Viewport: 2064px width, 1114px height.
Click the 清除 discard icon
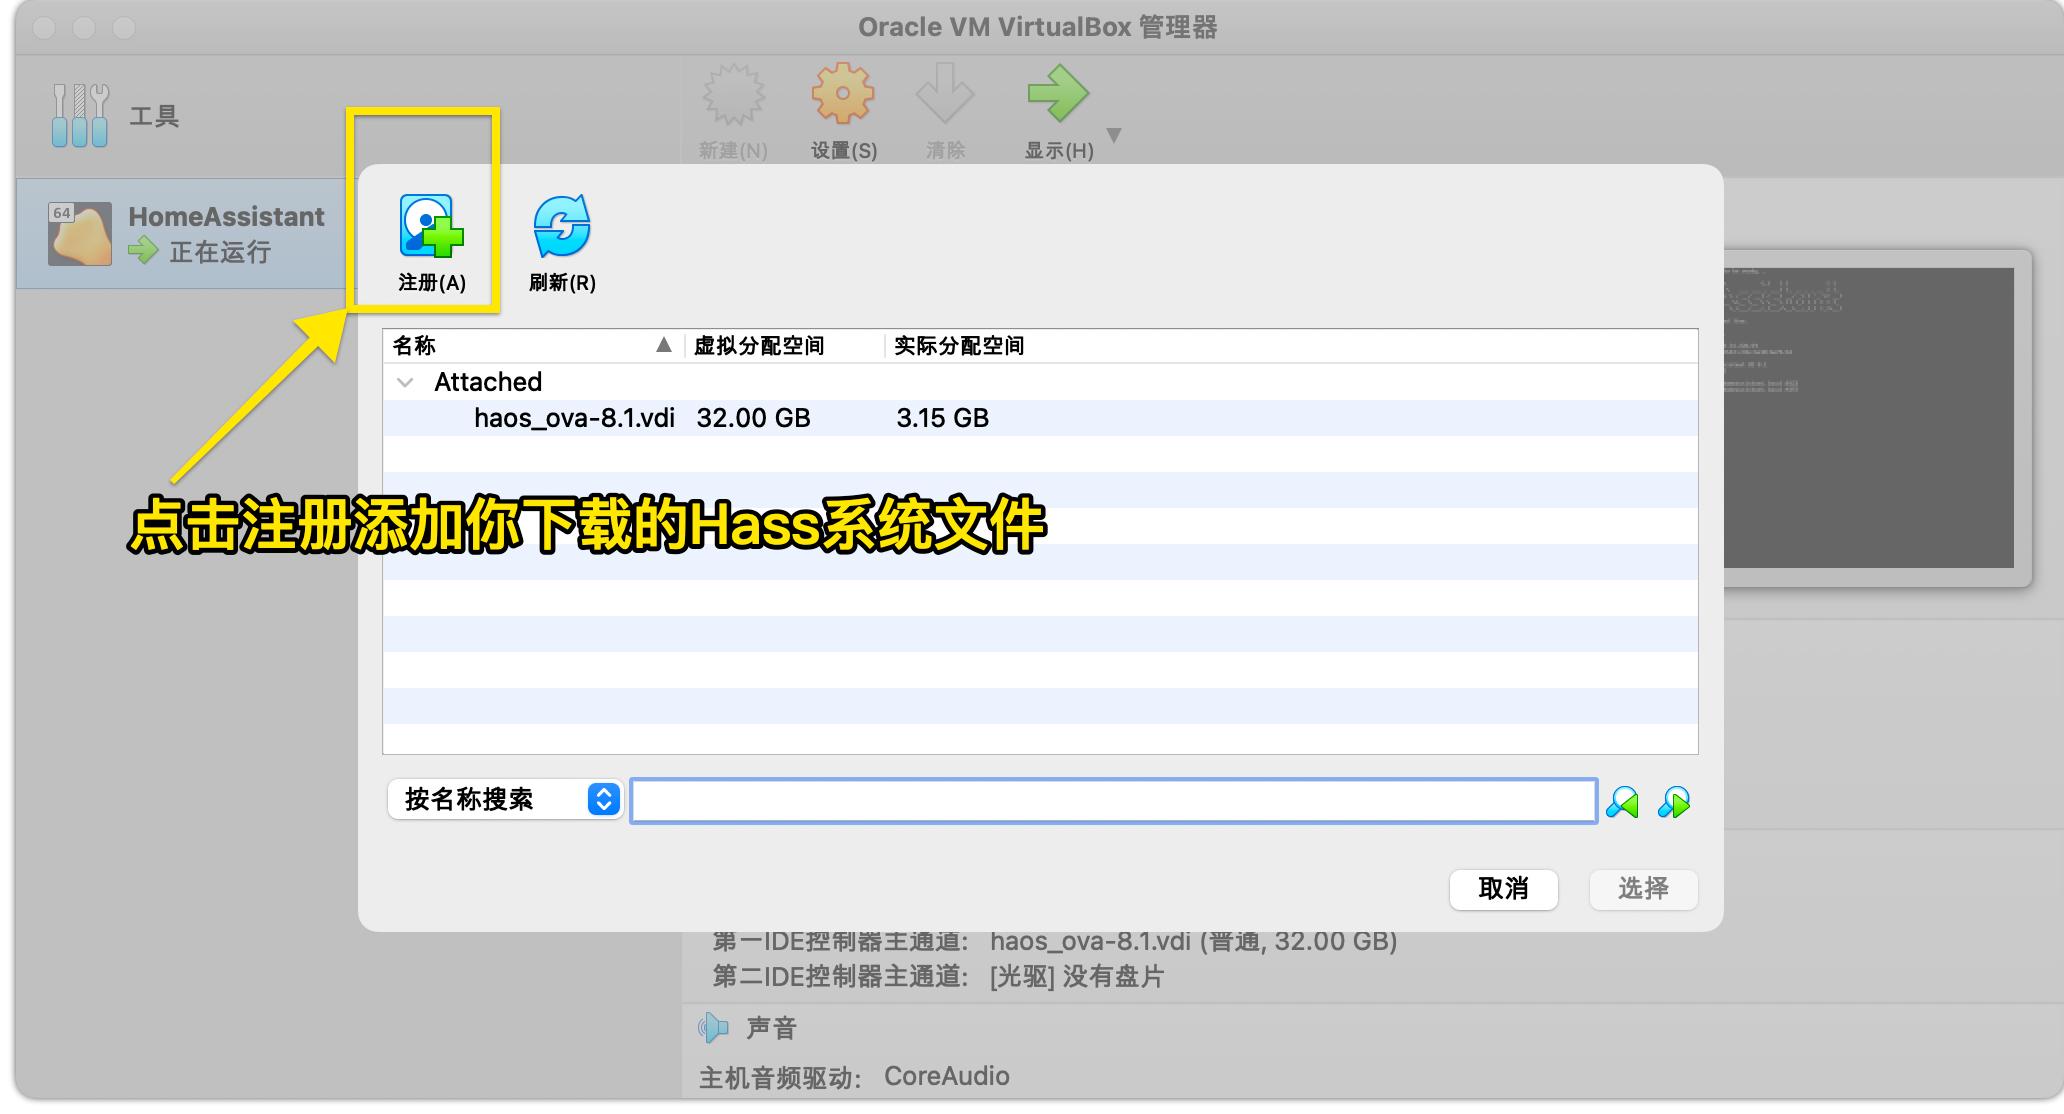pos(946,93)
